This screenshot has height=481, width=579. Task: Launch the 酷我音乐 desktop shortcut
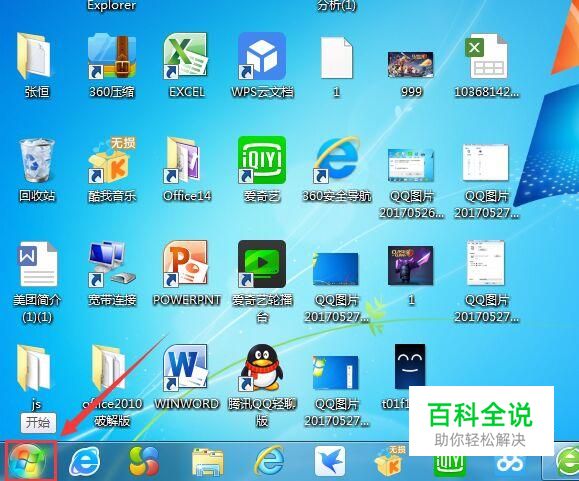tap(112, 159)
